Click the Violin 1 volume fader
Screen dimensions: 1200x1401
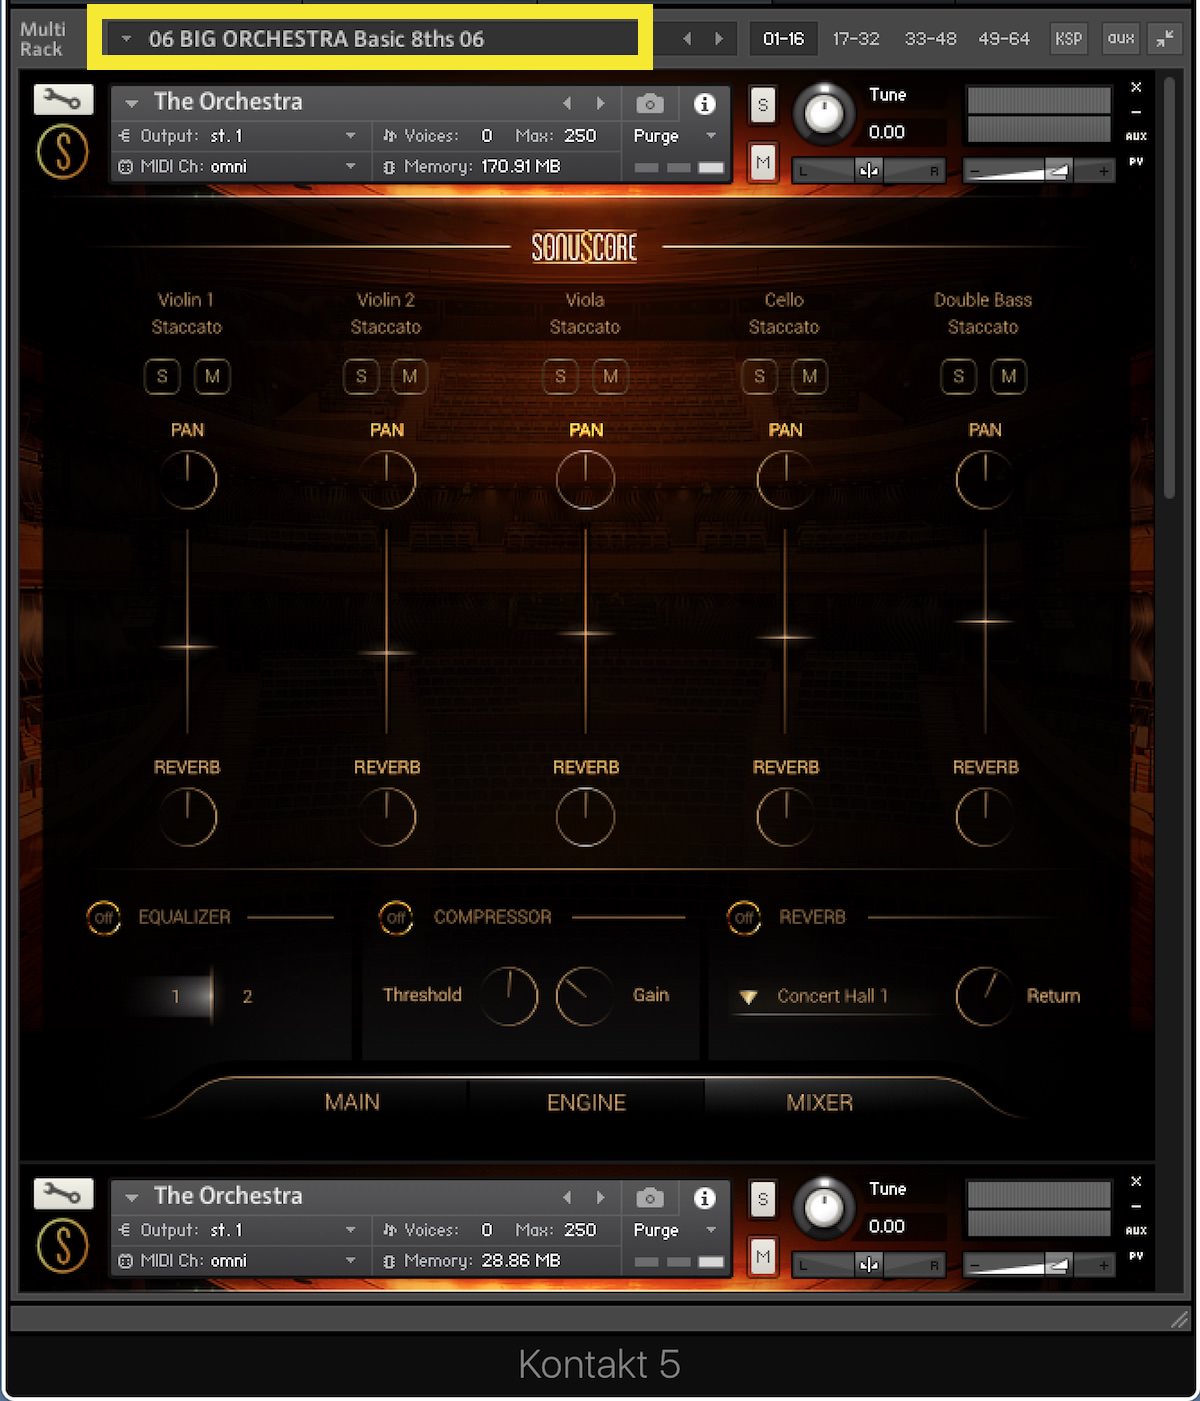(x=187, y=647)
